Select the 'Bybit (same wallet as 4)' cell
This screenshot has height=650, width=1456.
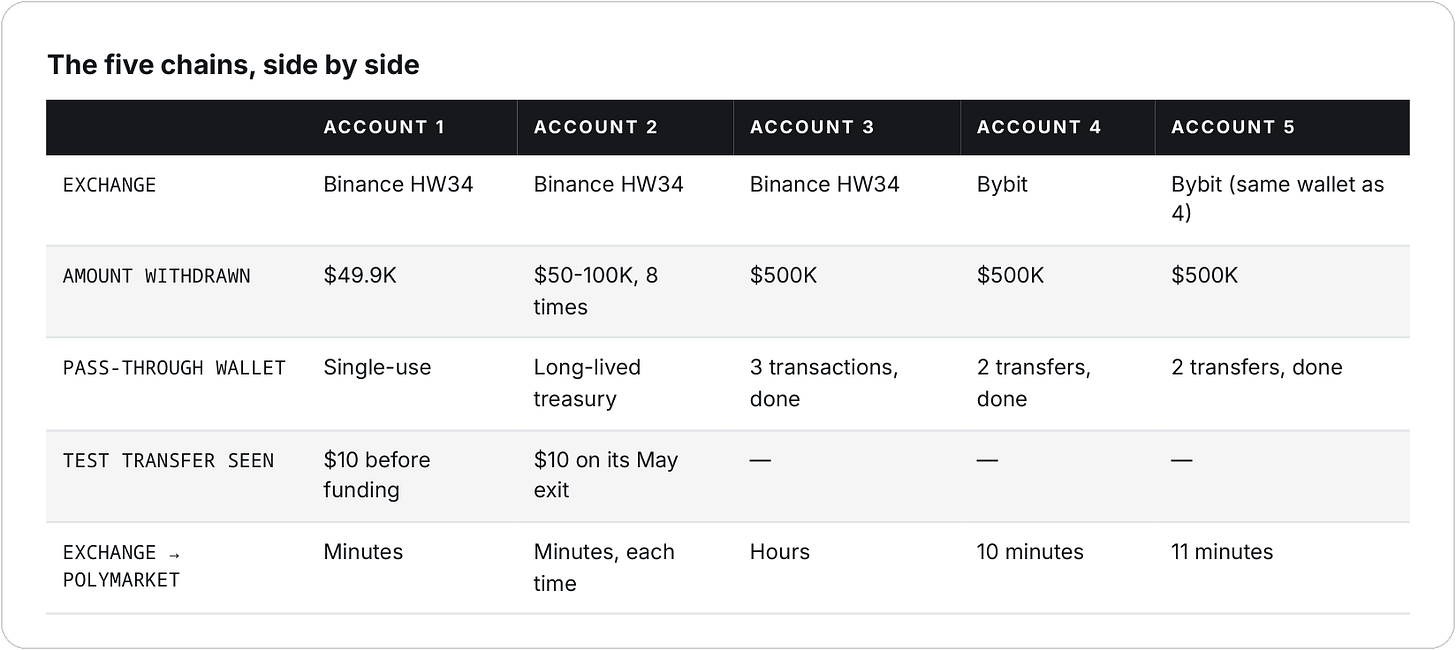(x=1277, y=199)
